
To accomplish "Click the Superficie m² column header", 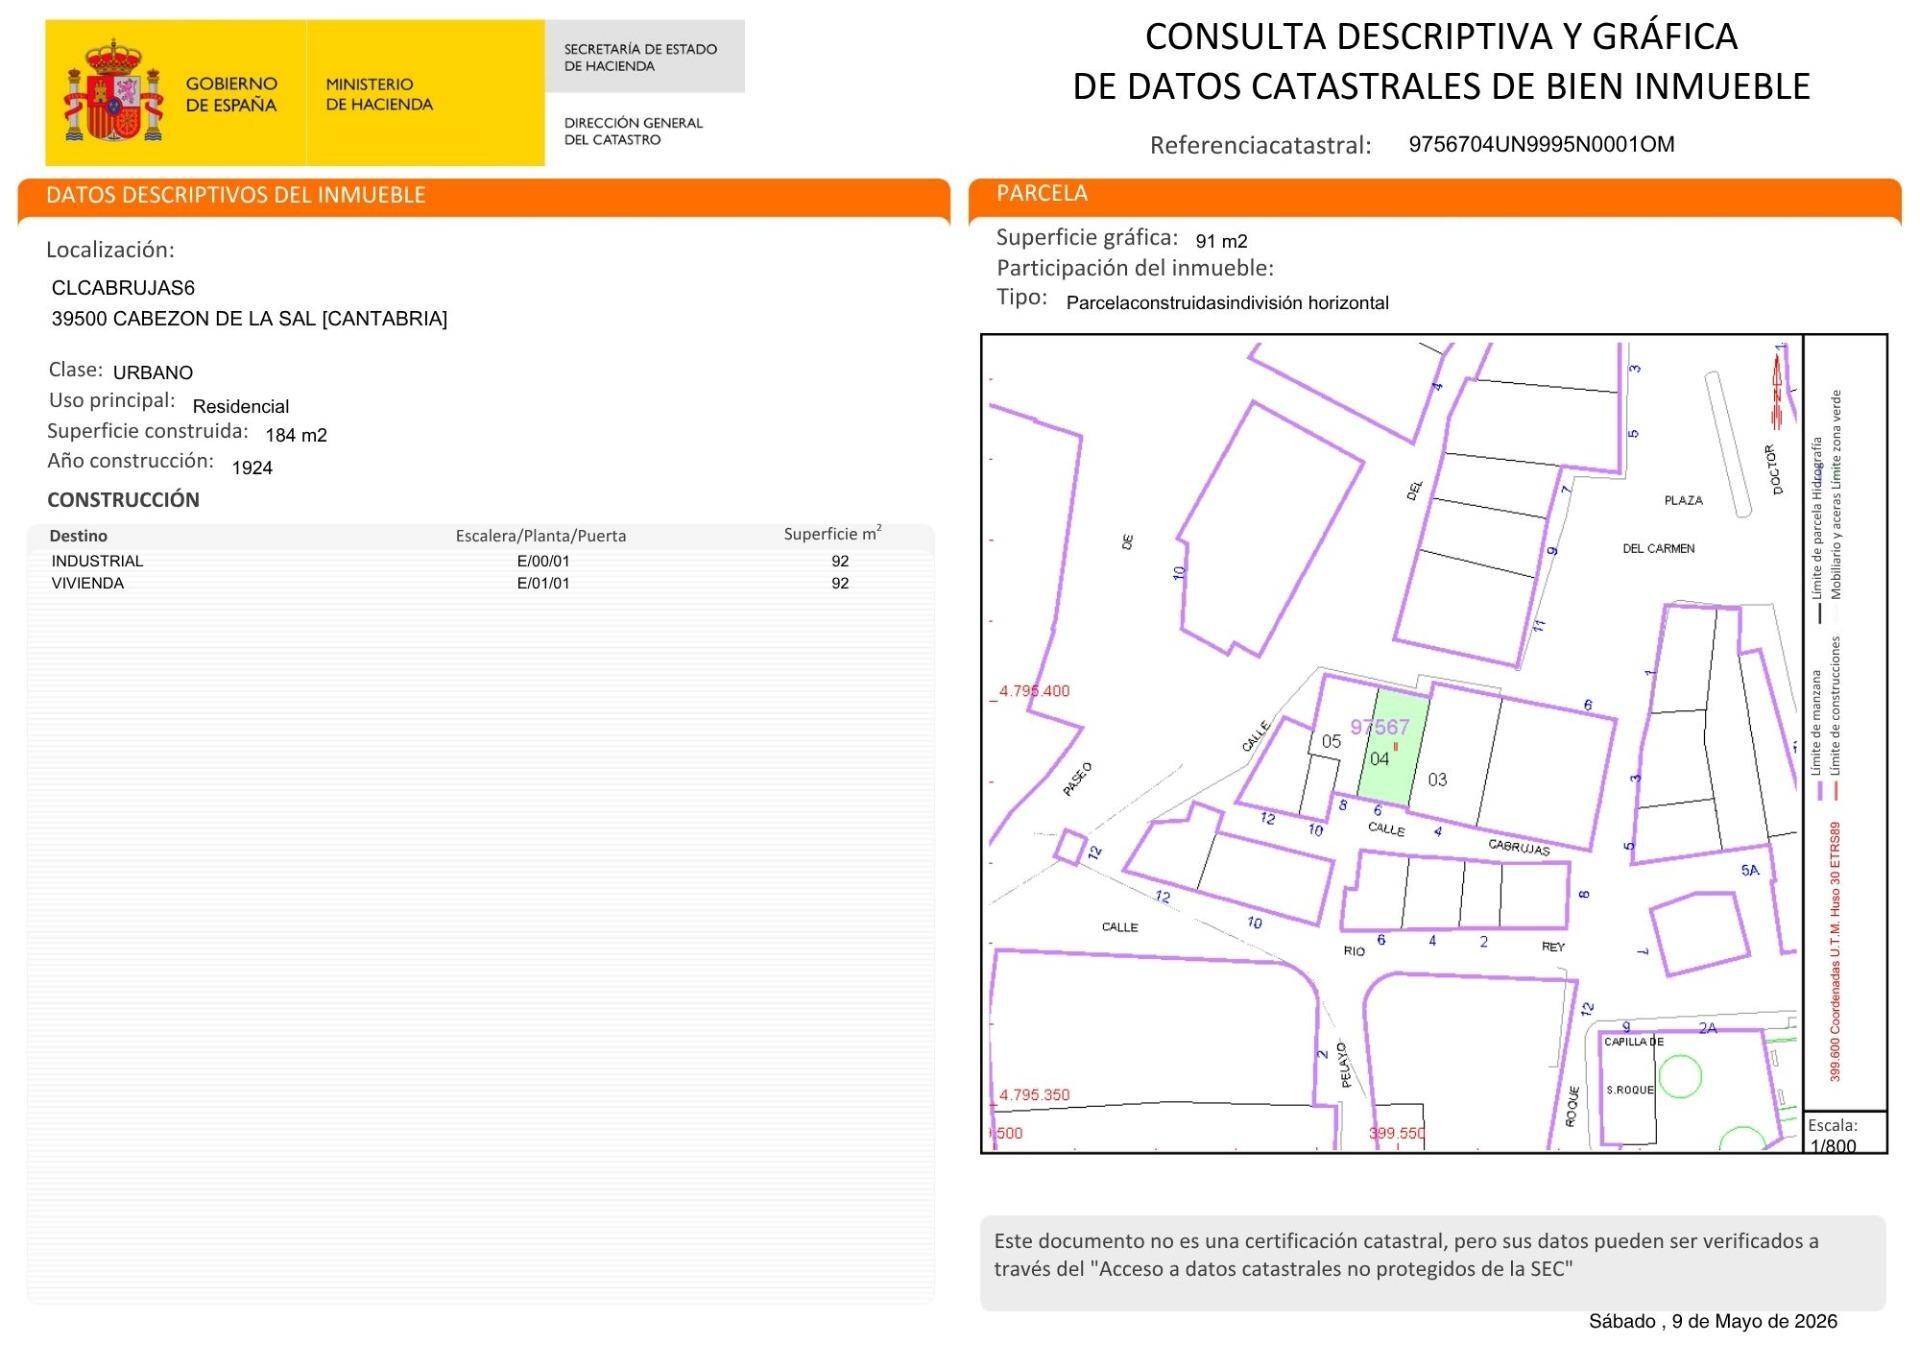I will click(x=833, y=534).
